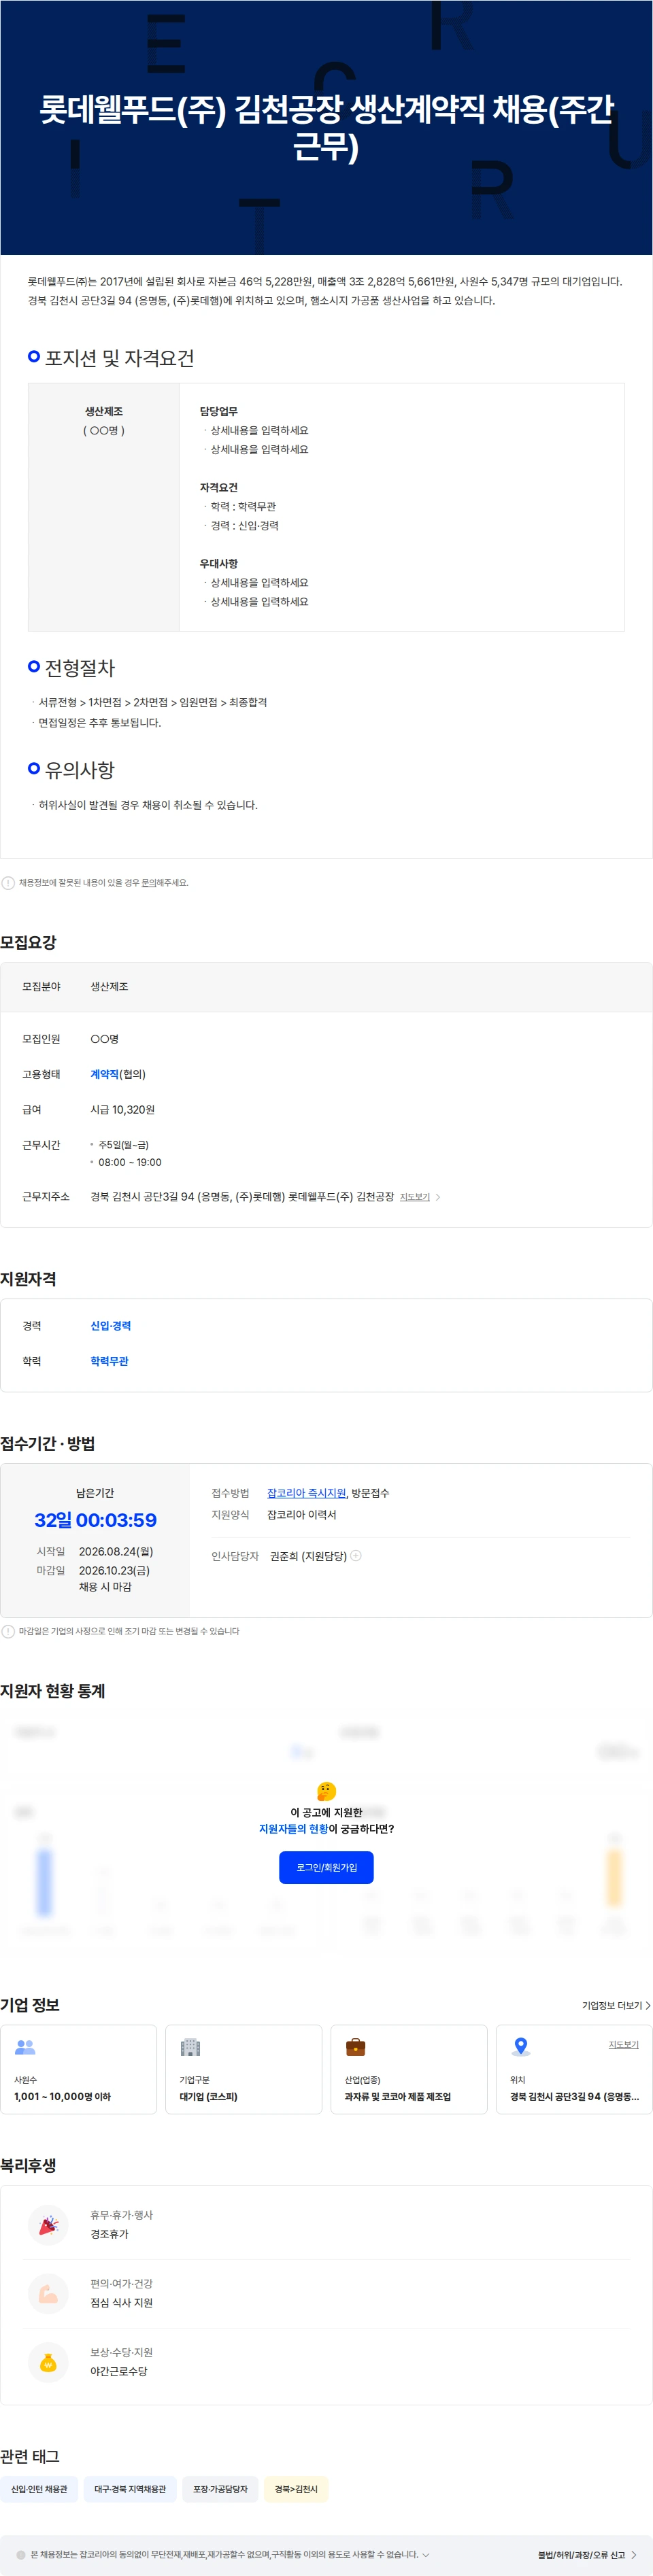Click chevron arrow after 근무지주소 지도보기
Image resolution: width=653 pixels, height=2576 pixels.
(438, 1197)
